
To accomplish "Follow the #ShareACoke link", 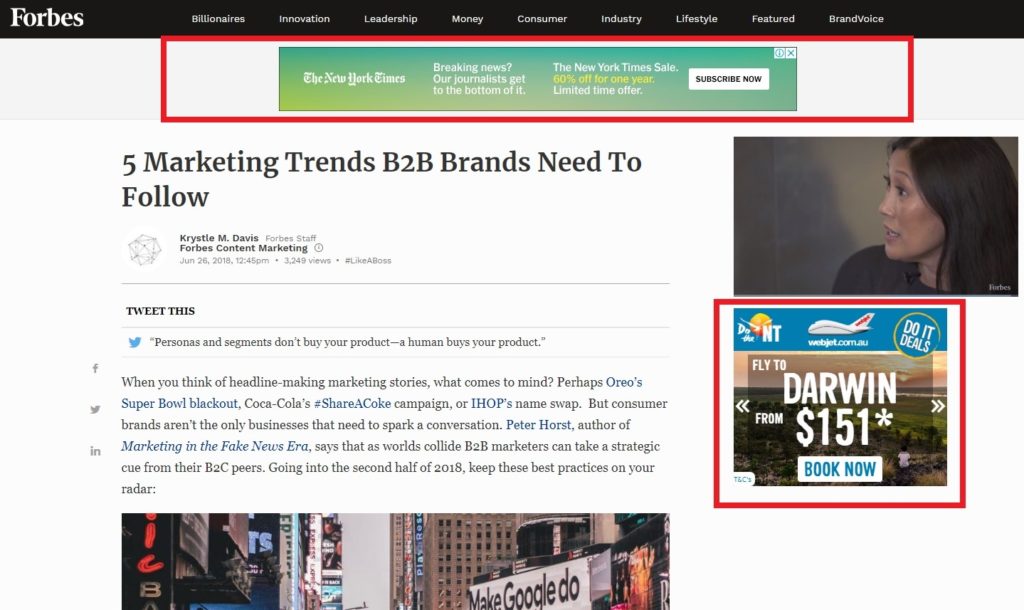I will point(351,403).
